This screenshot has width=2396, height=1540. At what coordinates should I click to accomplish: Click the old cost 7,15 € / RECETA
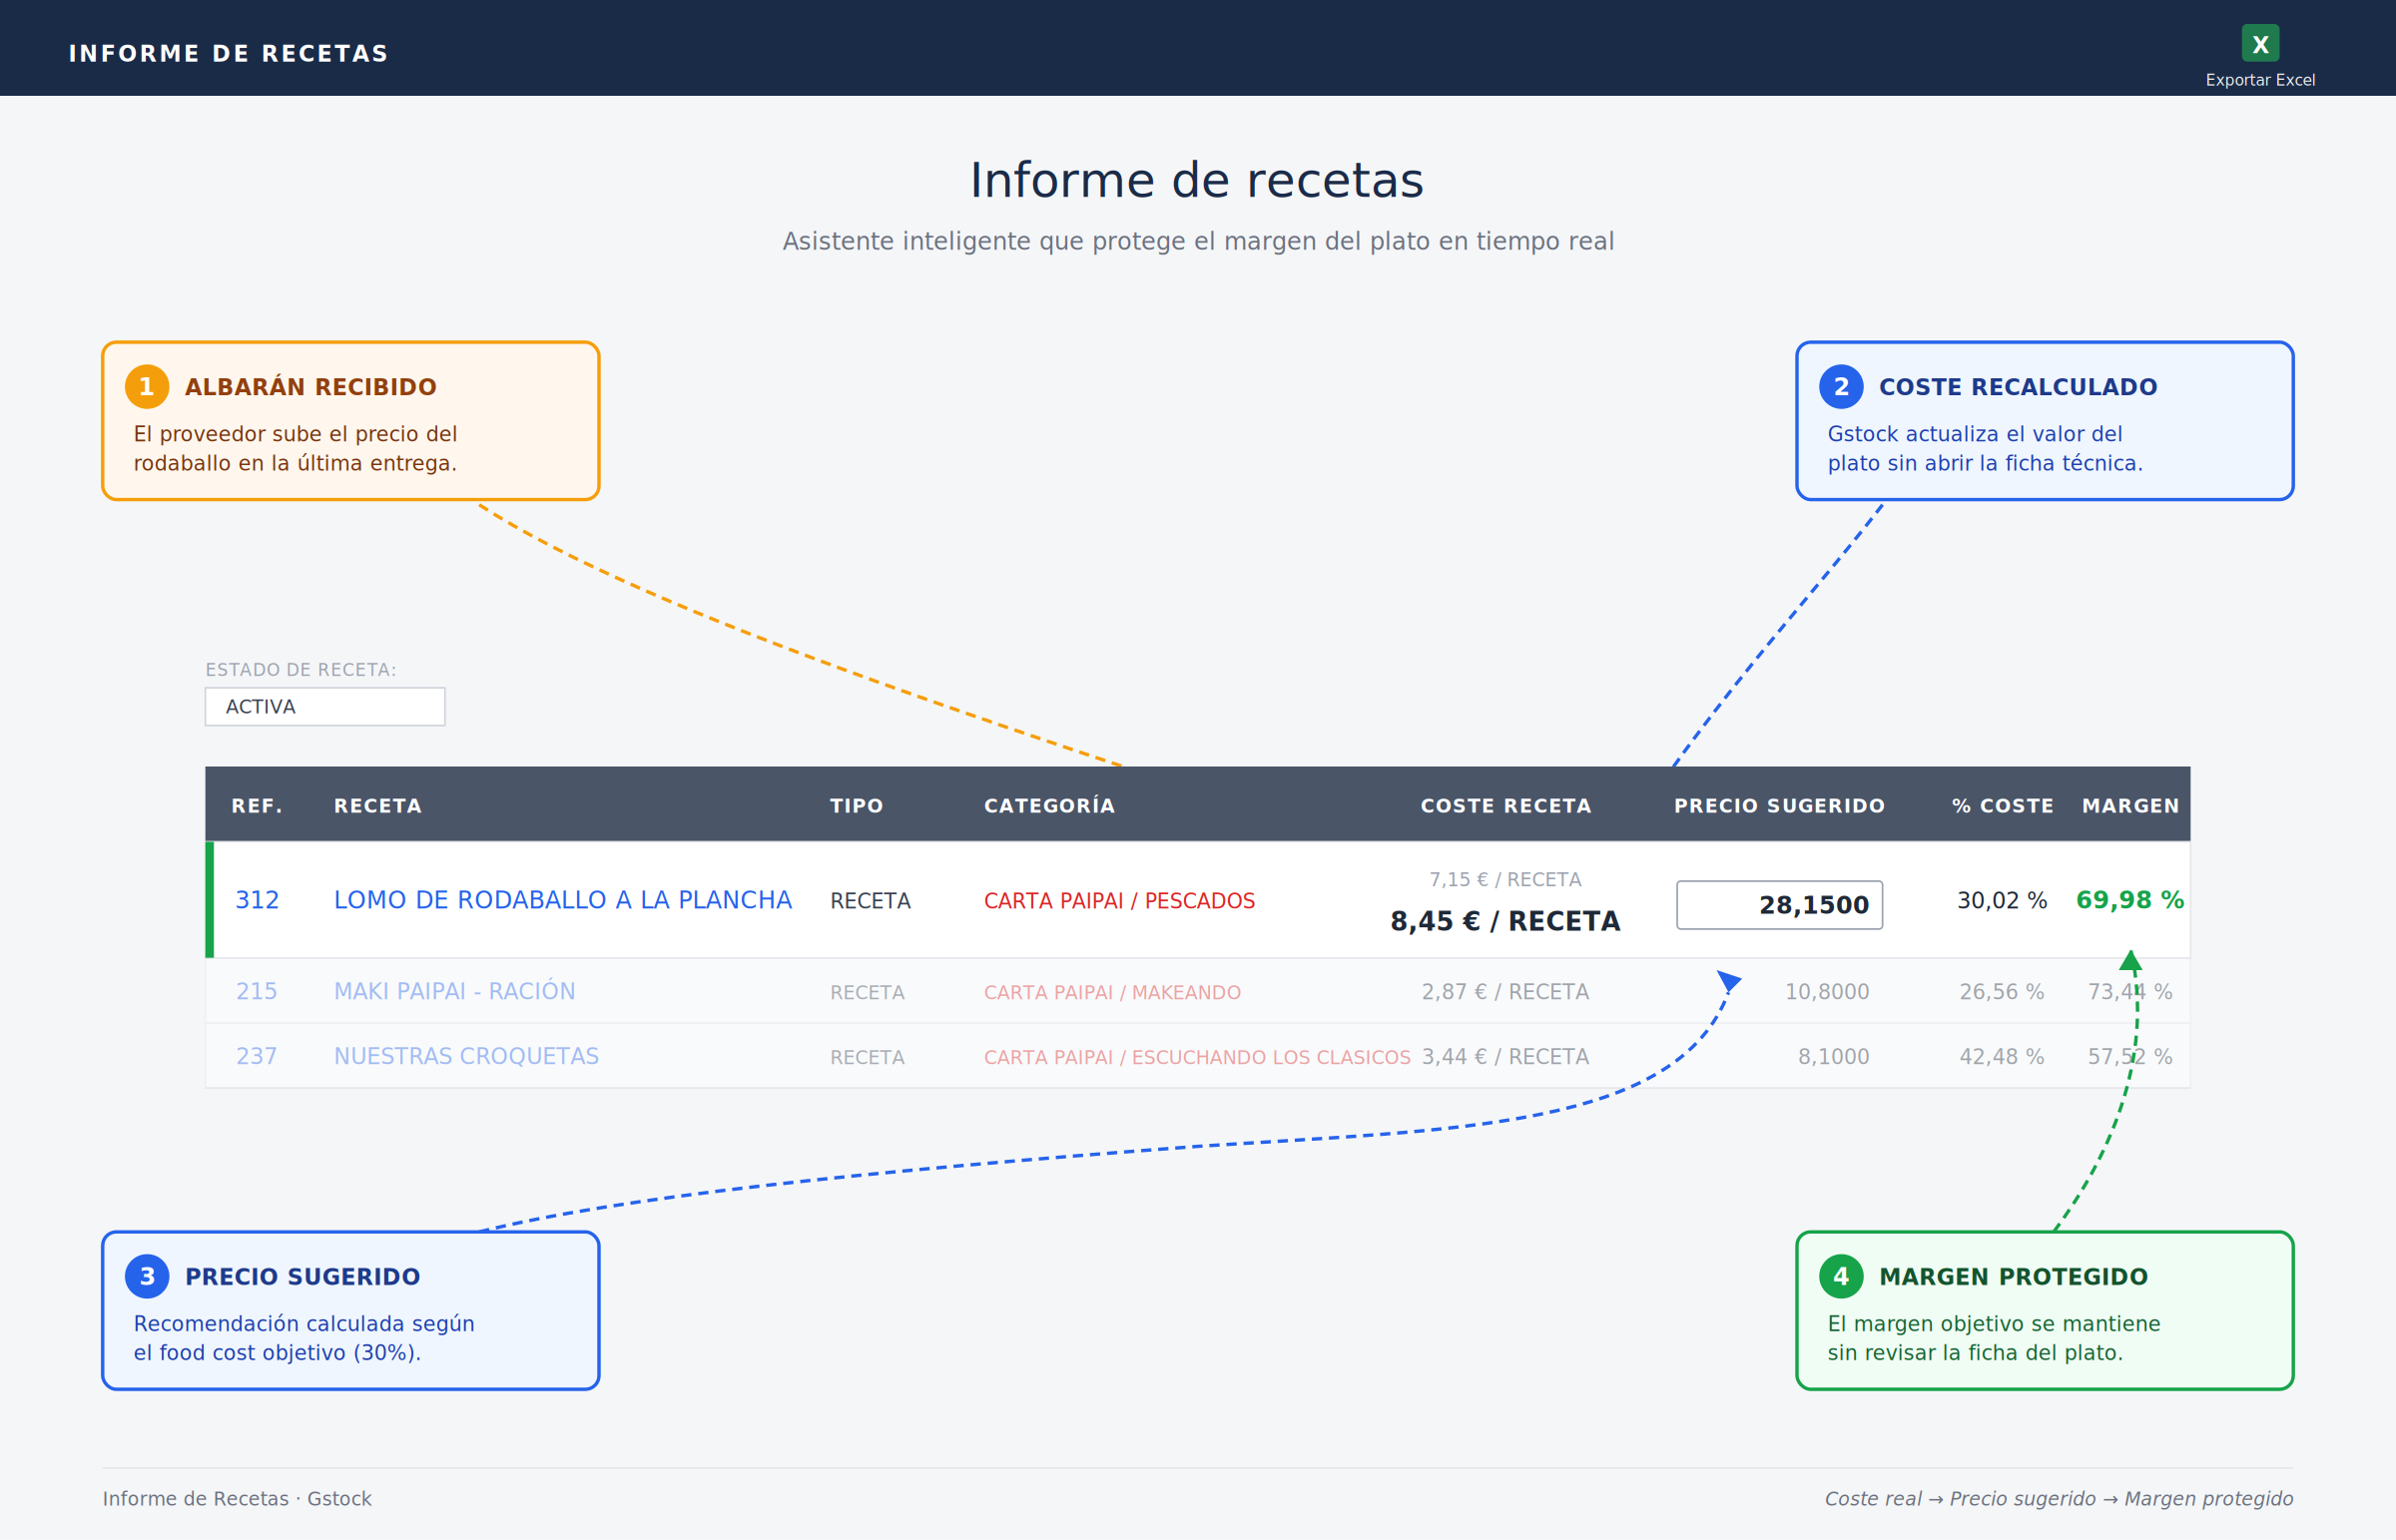pyautogui.click(x=1505, y=879)
